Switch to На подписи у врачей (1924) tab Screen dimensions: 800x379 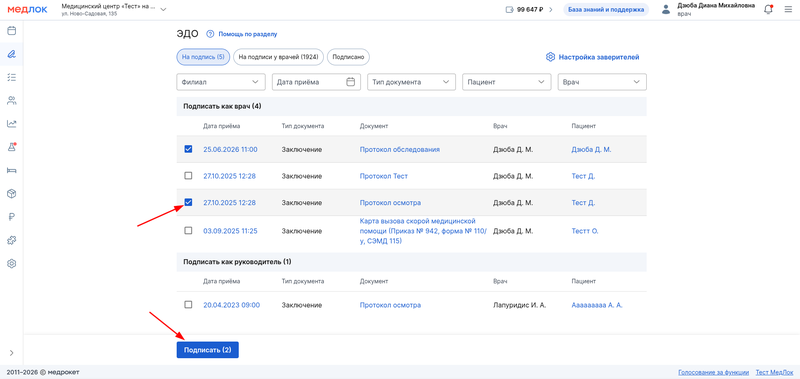coord(279,57)
